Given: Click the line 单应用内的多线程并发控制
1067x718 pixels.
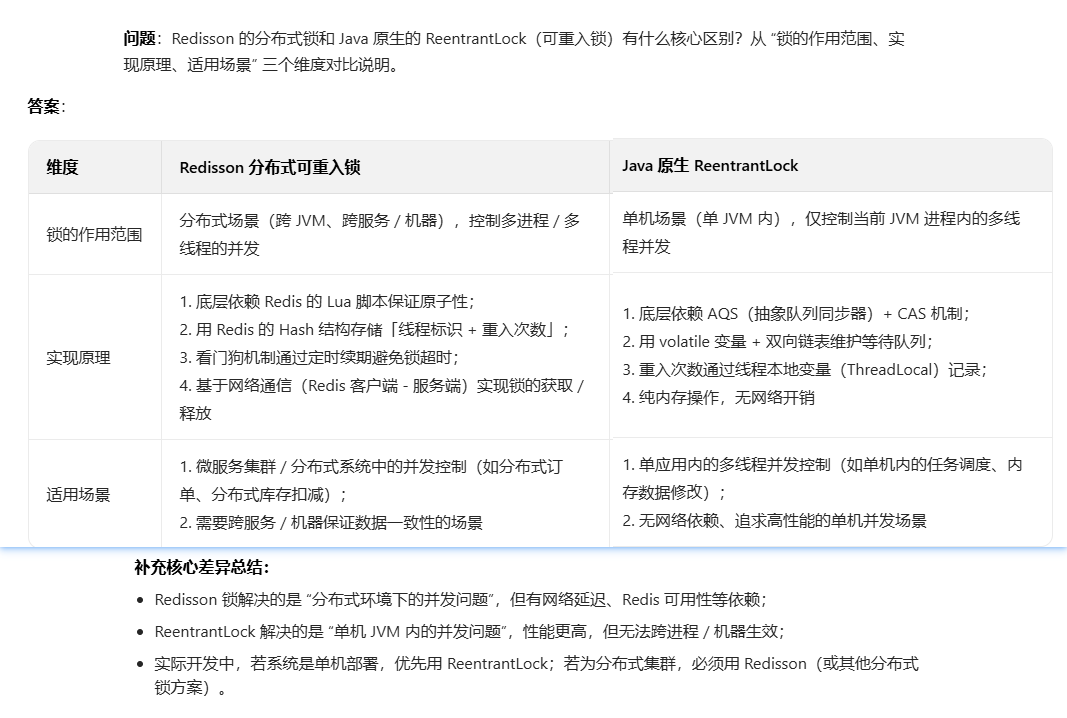Looking at the screenshot, I should tap(822, 478).
